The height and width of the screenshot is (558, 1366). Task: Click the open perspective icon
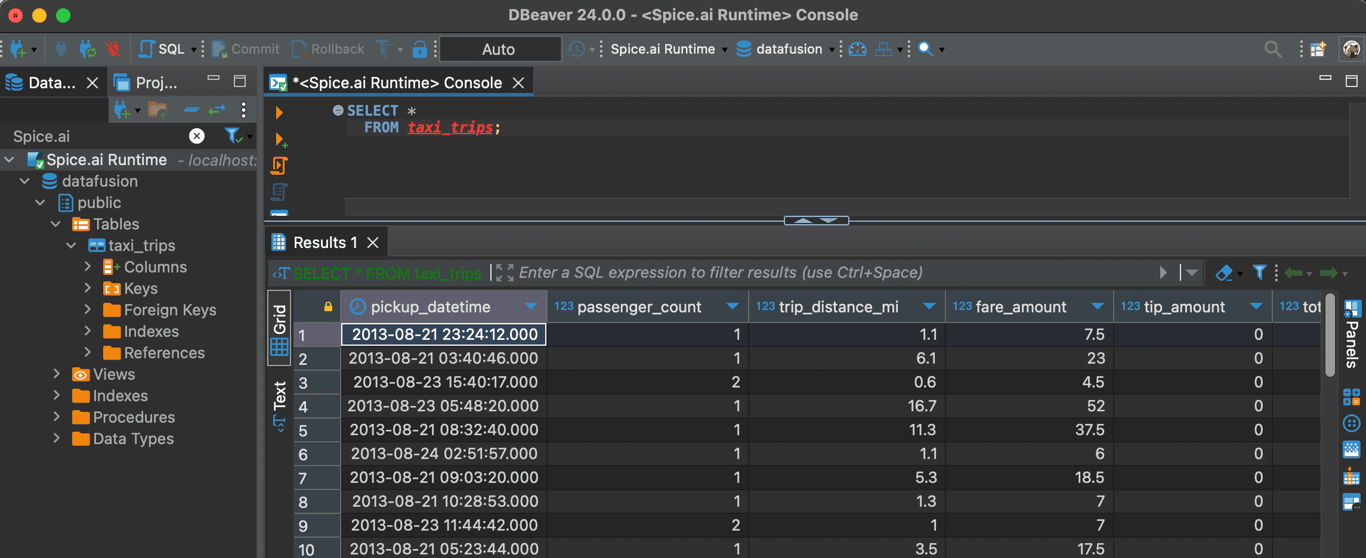point(1318,49)
